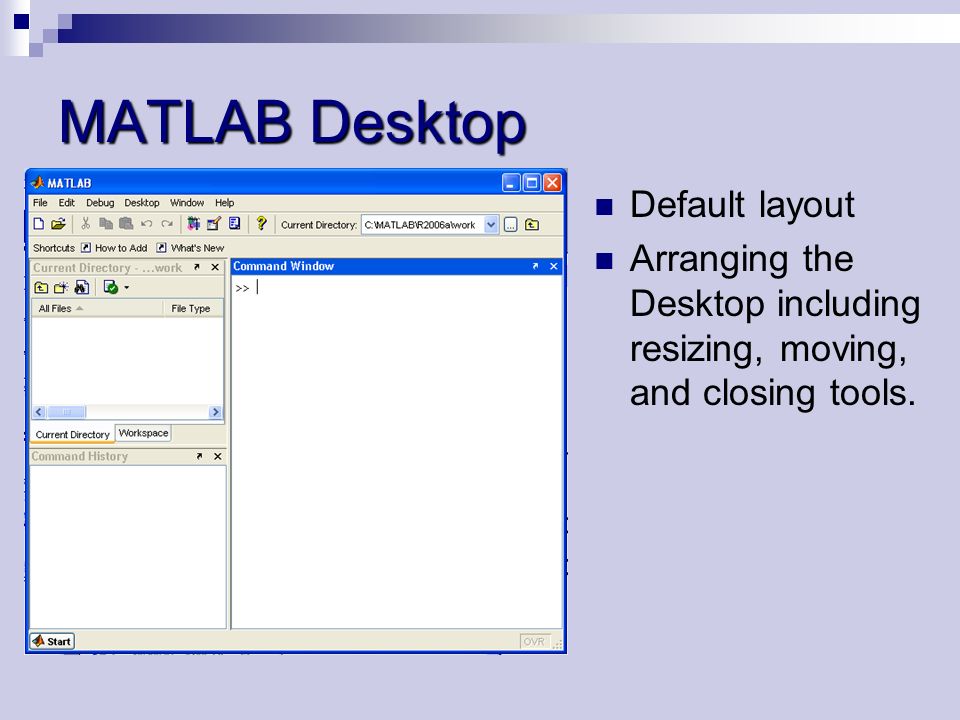Open the Help menu
Viewport: 960px width, 720px height.
(224, 203)
